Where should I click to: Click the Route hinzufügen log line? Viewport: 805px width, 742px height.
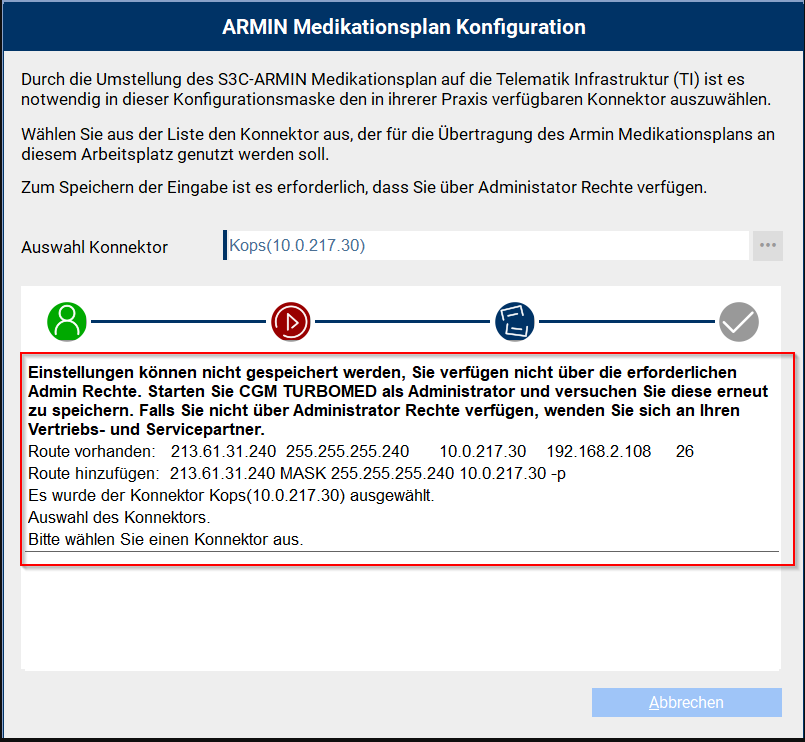coord(297,473)
